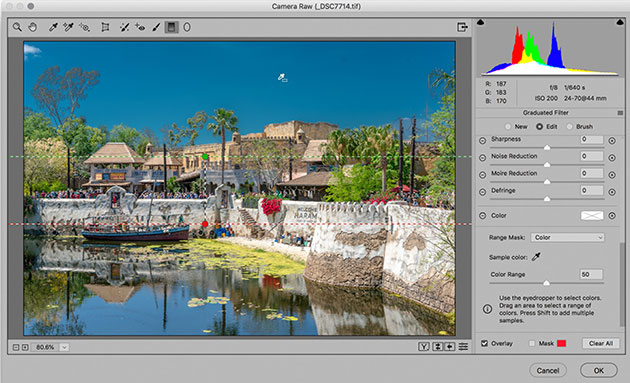Click the Cancel button
Screen dimensions: 630x383
(x=548, y=370)
